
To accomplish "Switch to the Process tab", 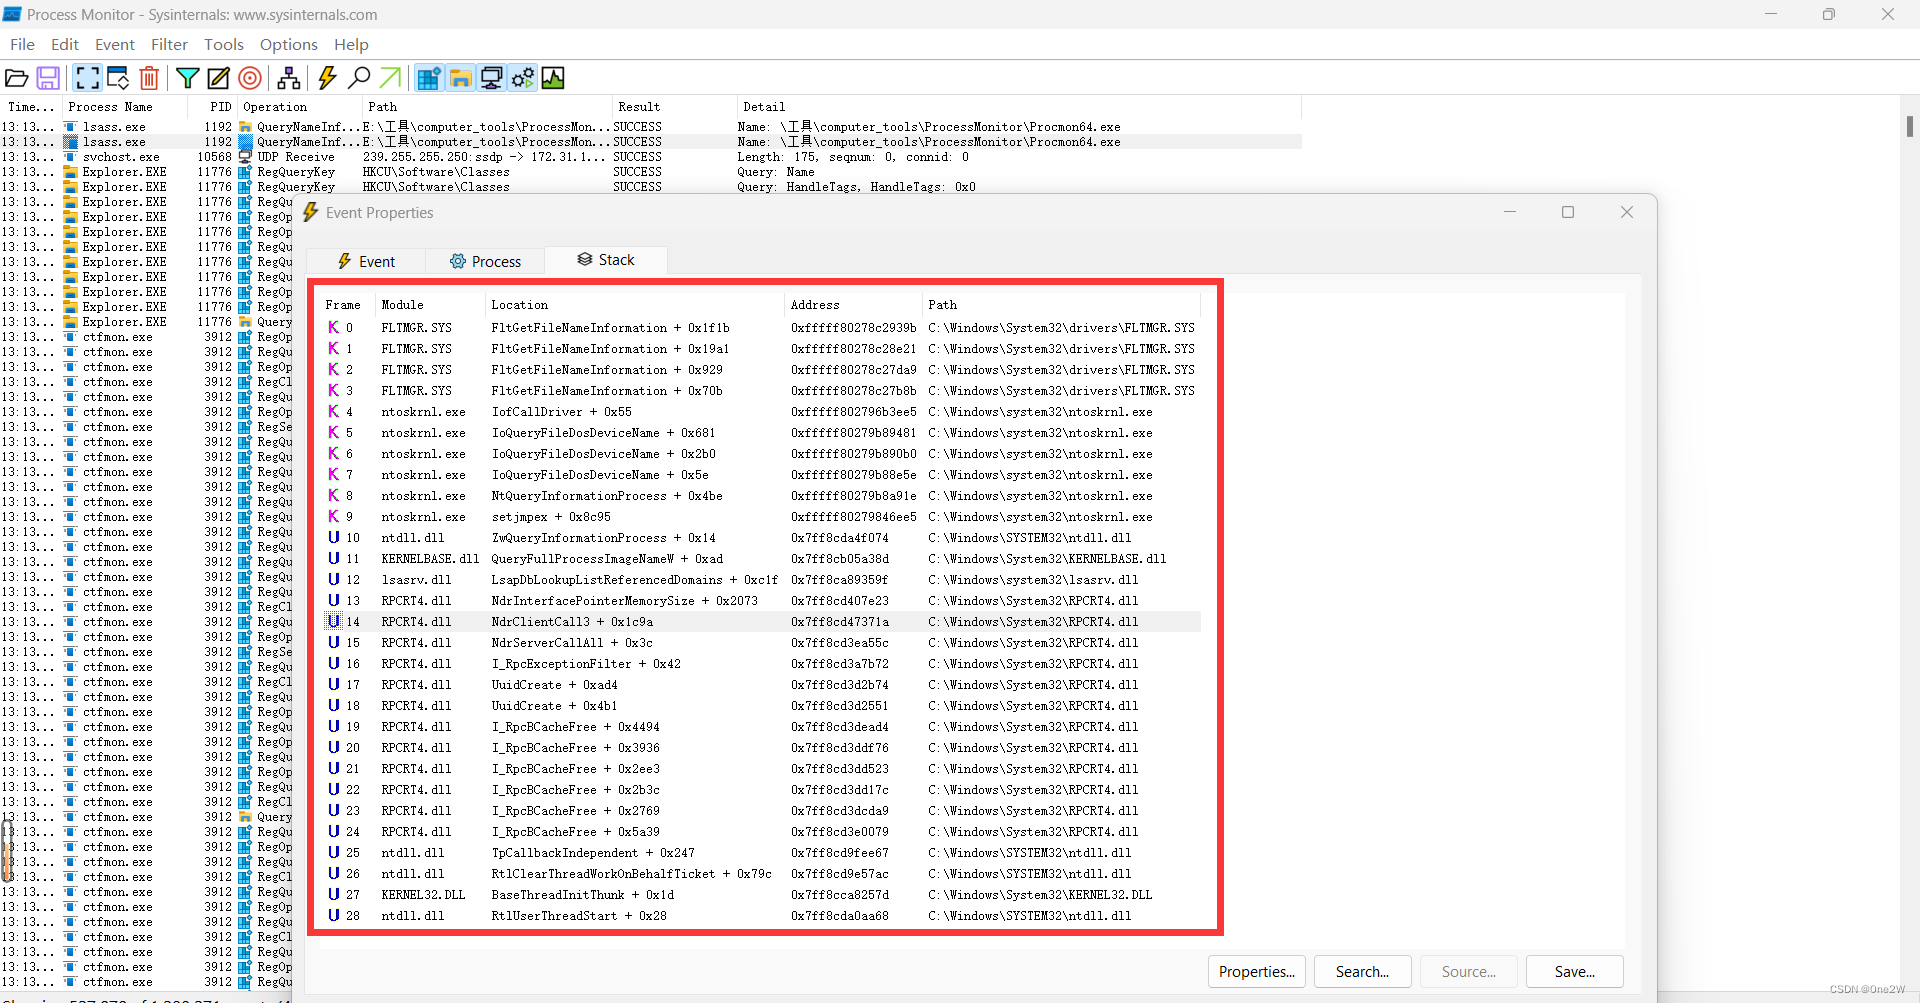I will pos(486,261).
